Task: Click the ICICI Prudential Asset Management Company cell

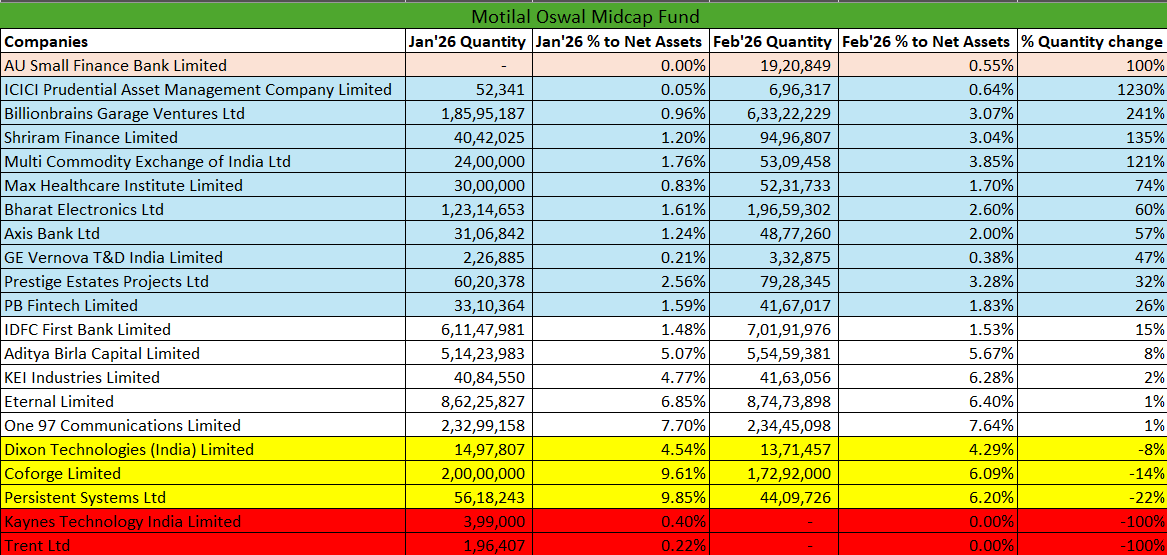Action: point(202,89)
